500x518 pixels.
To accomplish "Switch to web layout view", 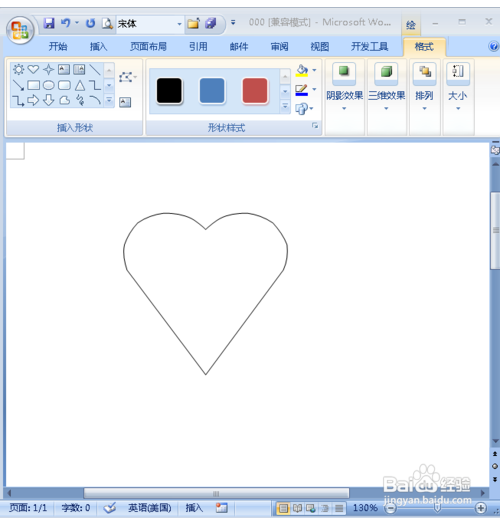I will [311, 508].
